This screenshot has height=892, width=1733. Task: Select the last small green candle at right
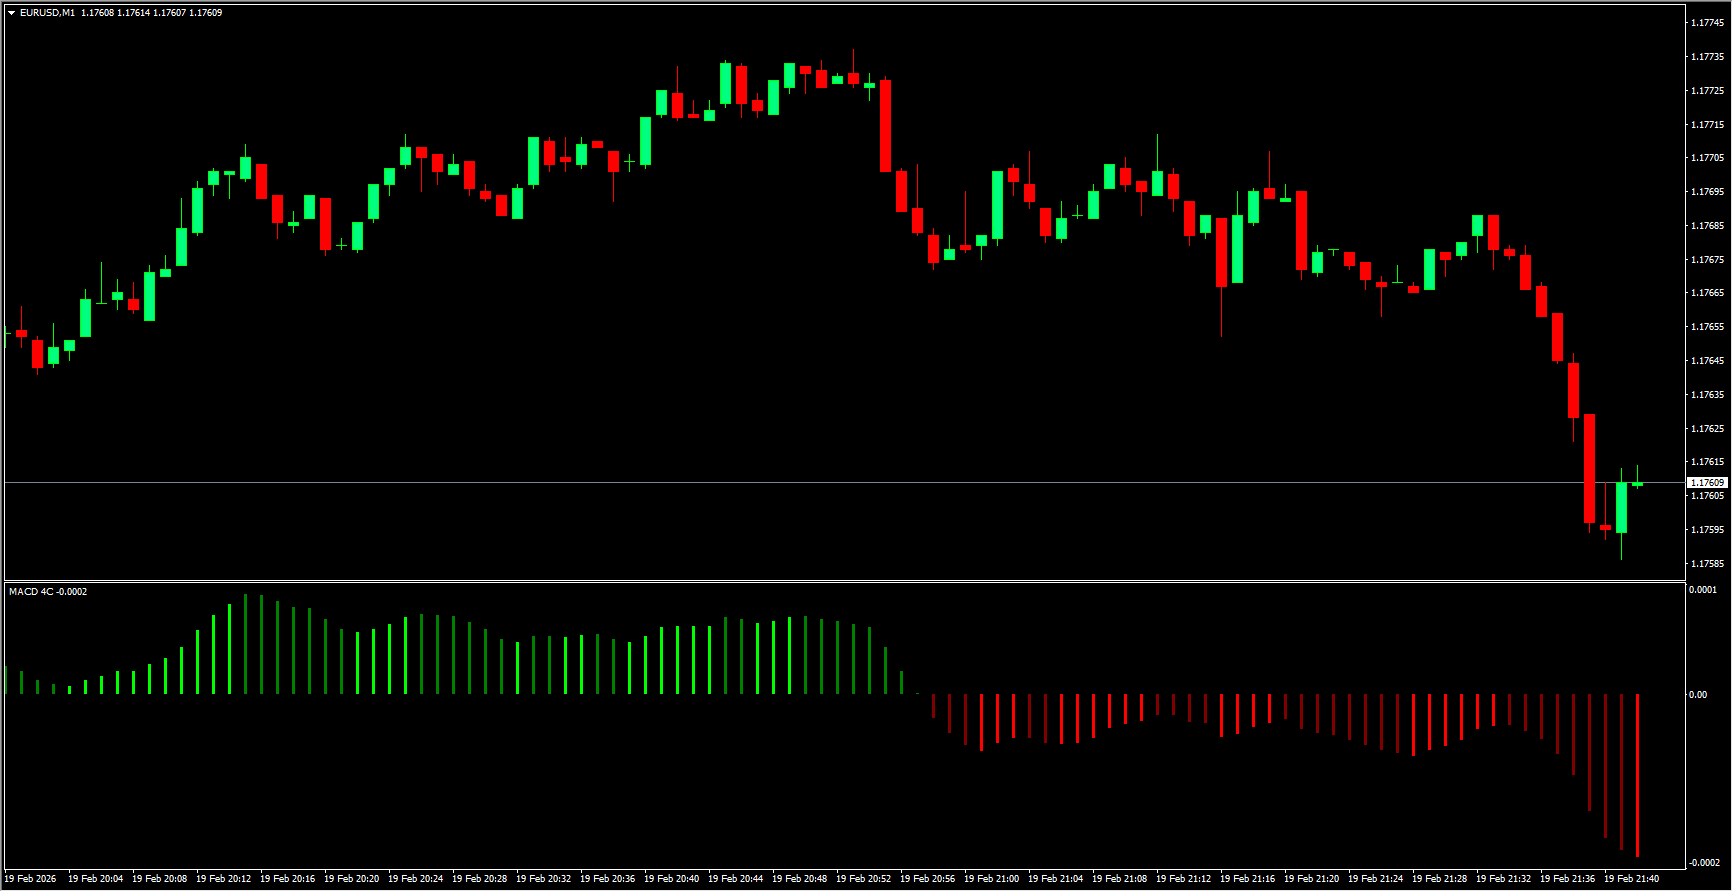coord(1637,484)
